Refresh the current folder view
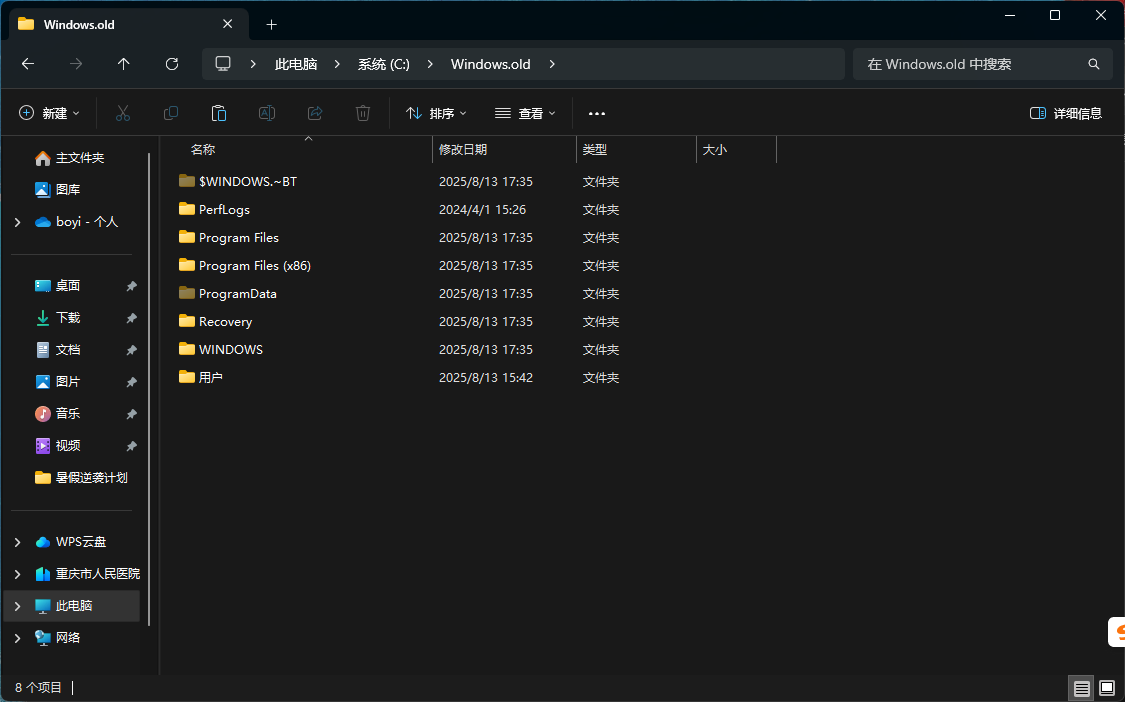 171,64
